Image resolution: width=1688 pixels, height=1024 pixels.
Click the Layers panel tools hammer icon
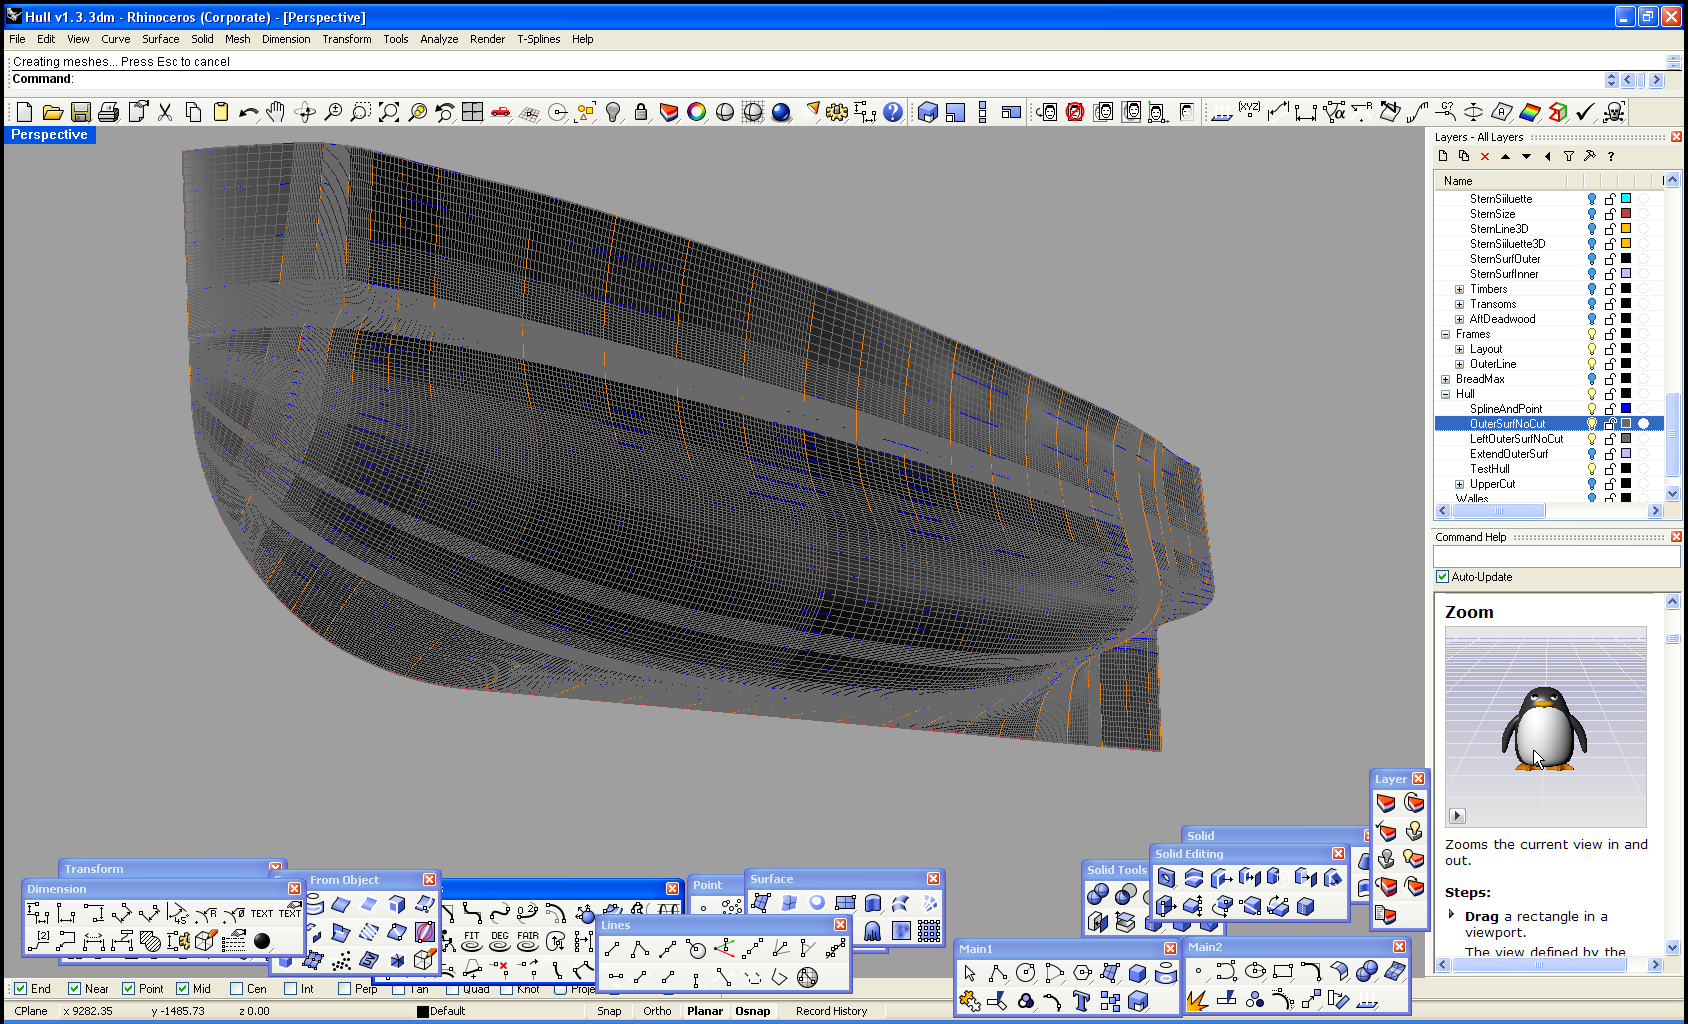tap(1590, 156)
